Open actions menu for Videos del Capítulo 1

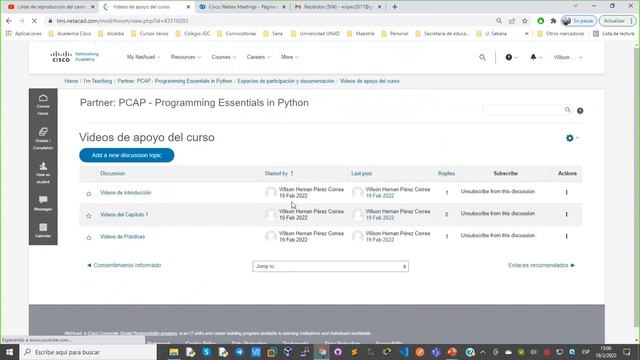tap(567, 214)
